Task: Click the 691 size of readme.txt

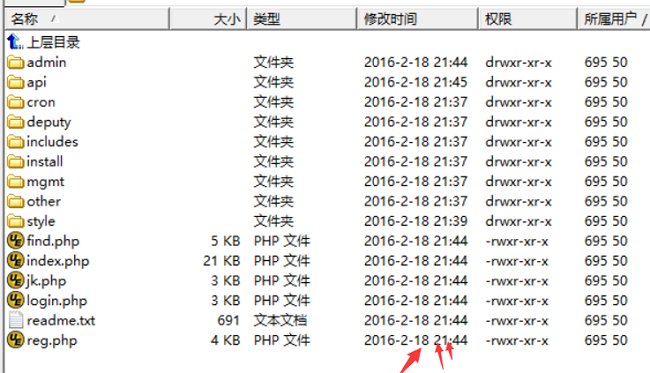Action: [228, 320]
